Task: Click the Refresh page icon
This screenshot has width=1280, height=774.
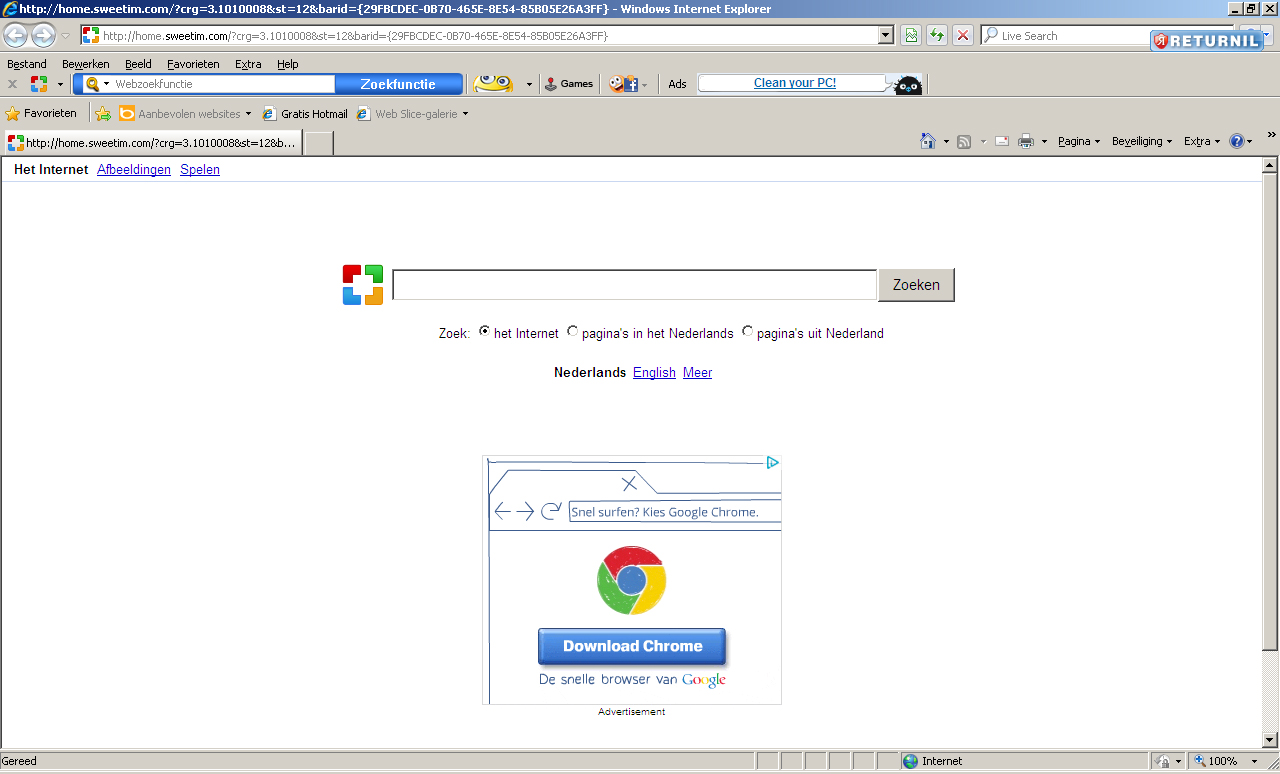Action: click(x=936, y=36)
